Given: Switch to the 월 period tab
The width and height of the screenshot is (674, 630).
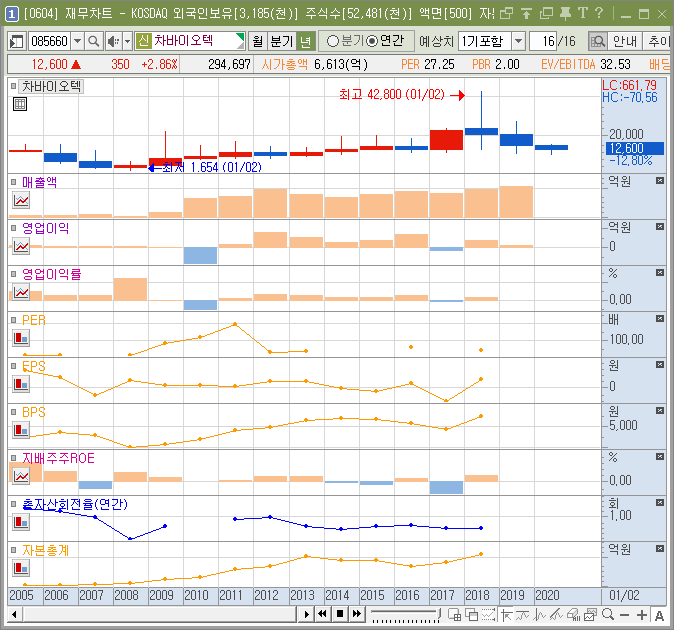Looking at the screenshot, I should click(258, 41).
